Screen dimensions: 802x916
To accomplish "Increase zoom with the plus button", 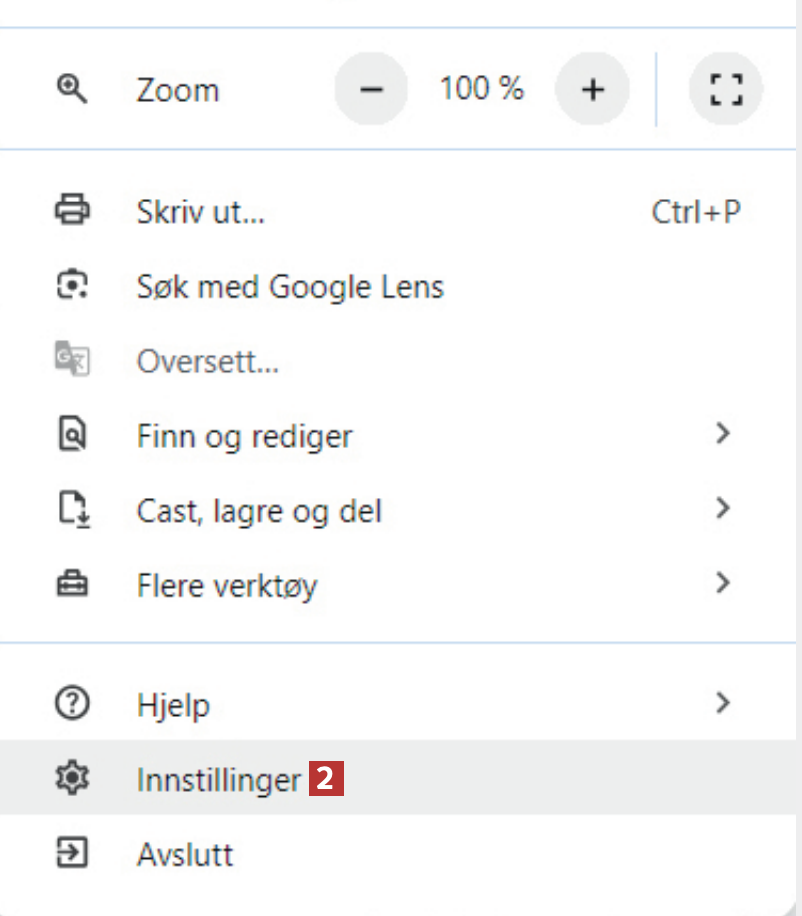I will tap(593, 90).
